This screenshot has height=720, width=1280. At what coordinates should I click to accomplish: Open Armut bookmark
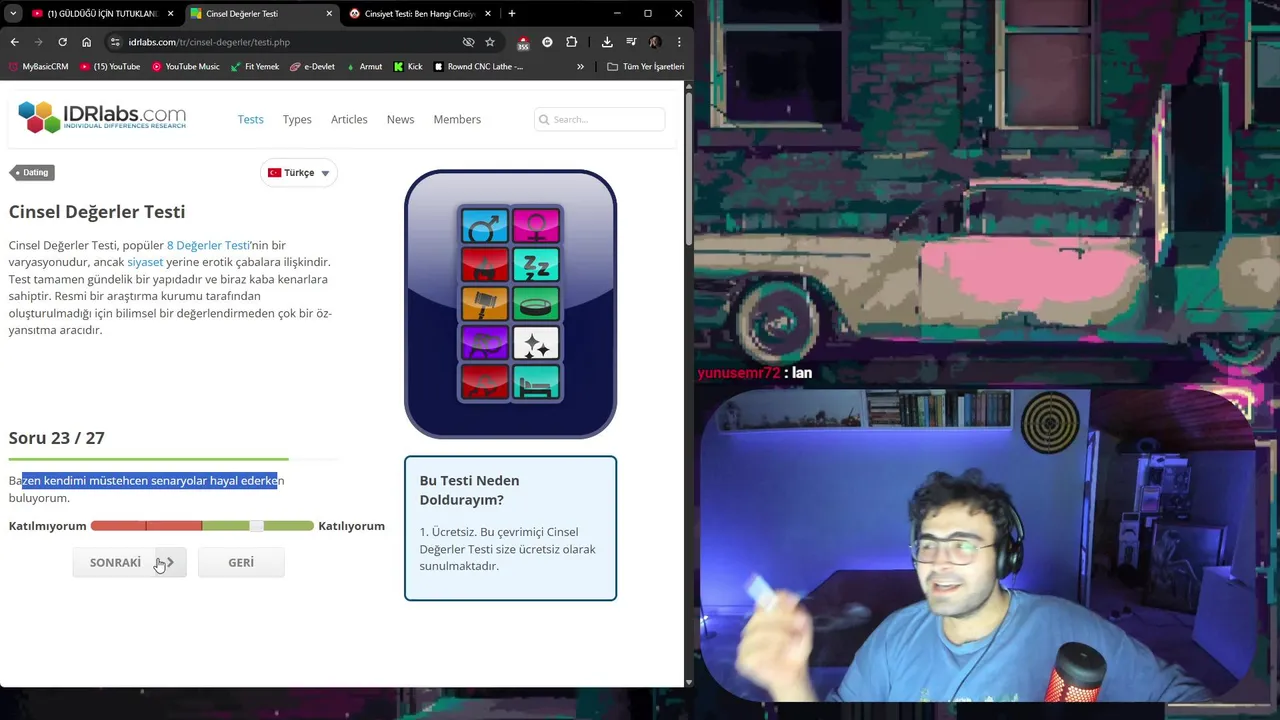pyautogui.click(x=364, y=67)
